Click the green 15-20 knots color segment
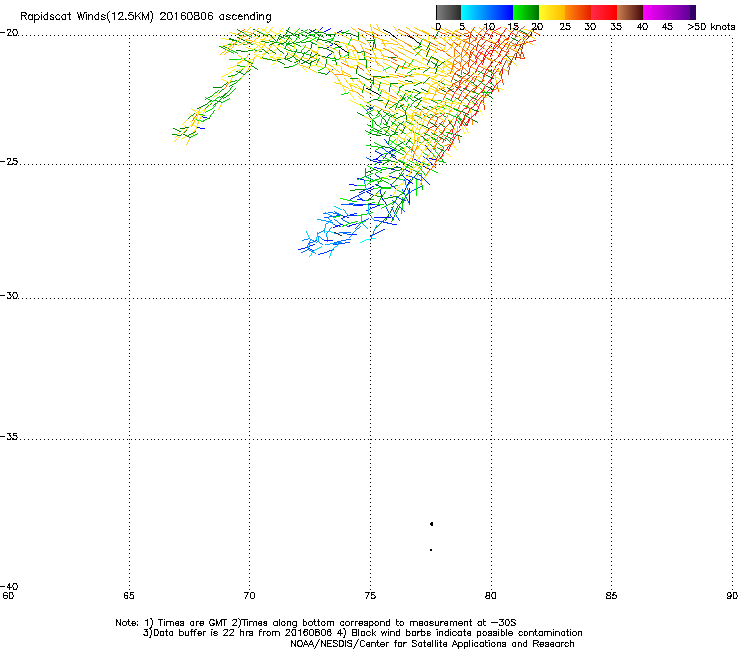 [526, 12]
